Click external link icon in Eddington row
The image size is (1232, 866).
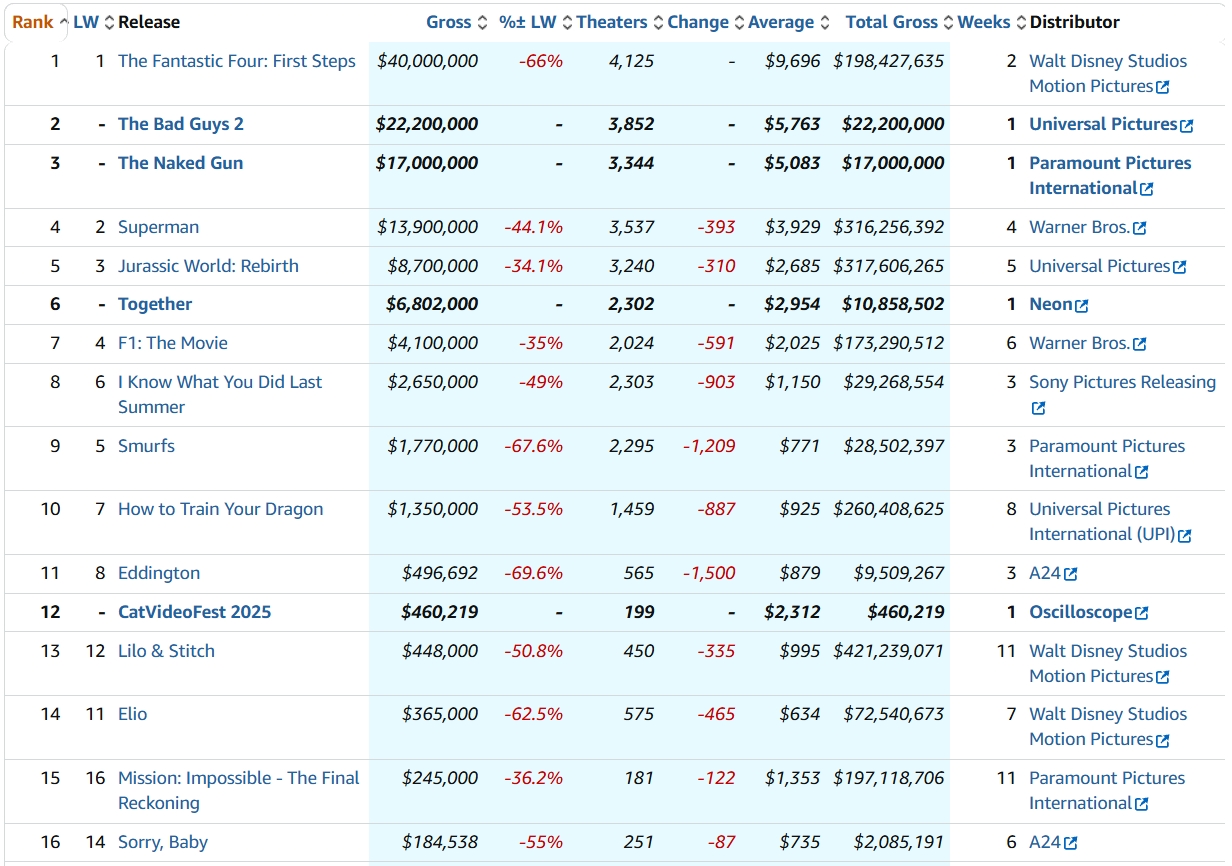[1071, 575]
